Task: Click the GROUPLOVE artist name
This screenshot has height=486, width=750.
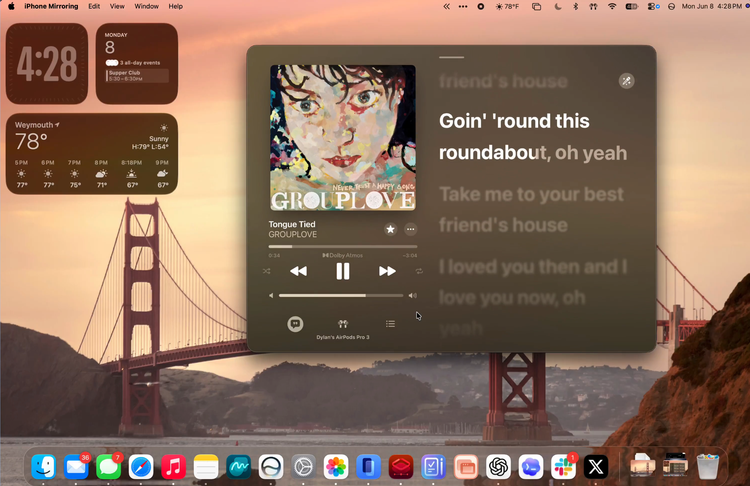Action: coord(292,234)
